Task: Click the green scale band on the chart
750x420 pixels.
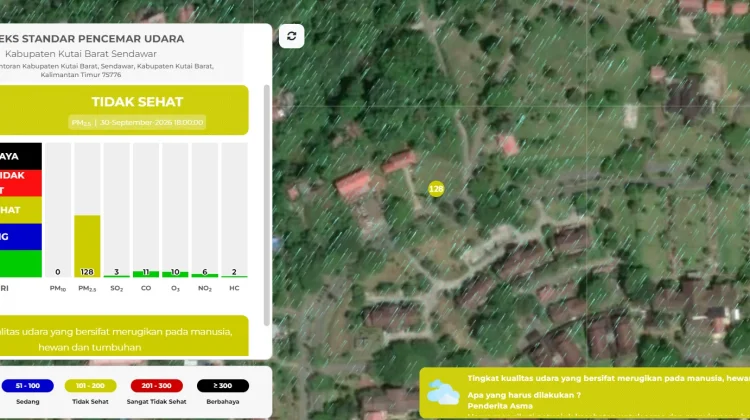Action: [21, 264]
